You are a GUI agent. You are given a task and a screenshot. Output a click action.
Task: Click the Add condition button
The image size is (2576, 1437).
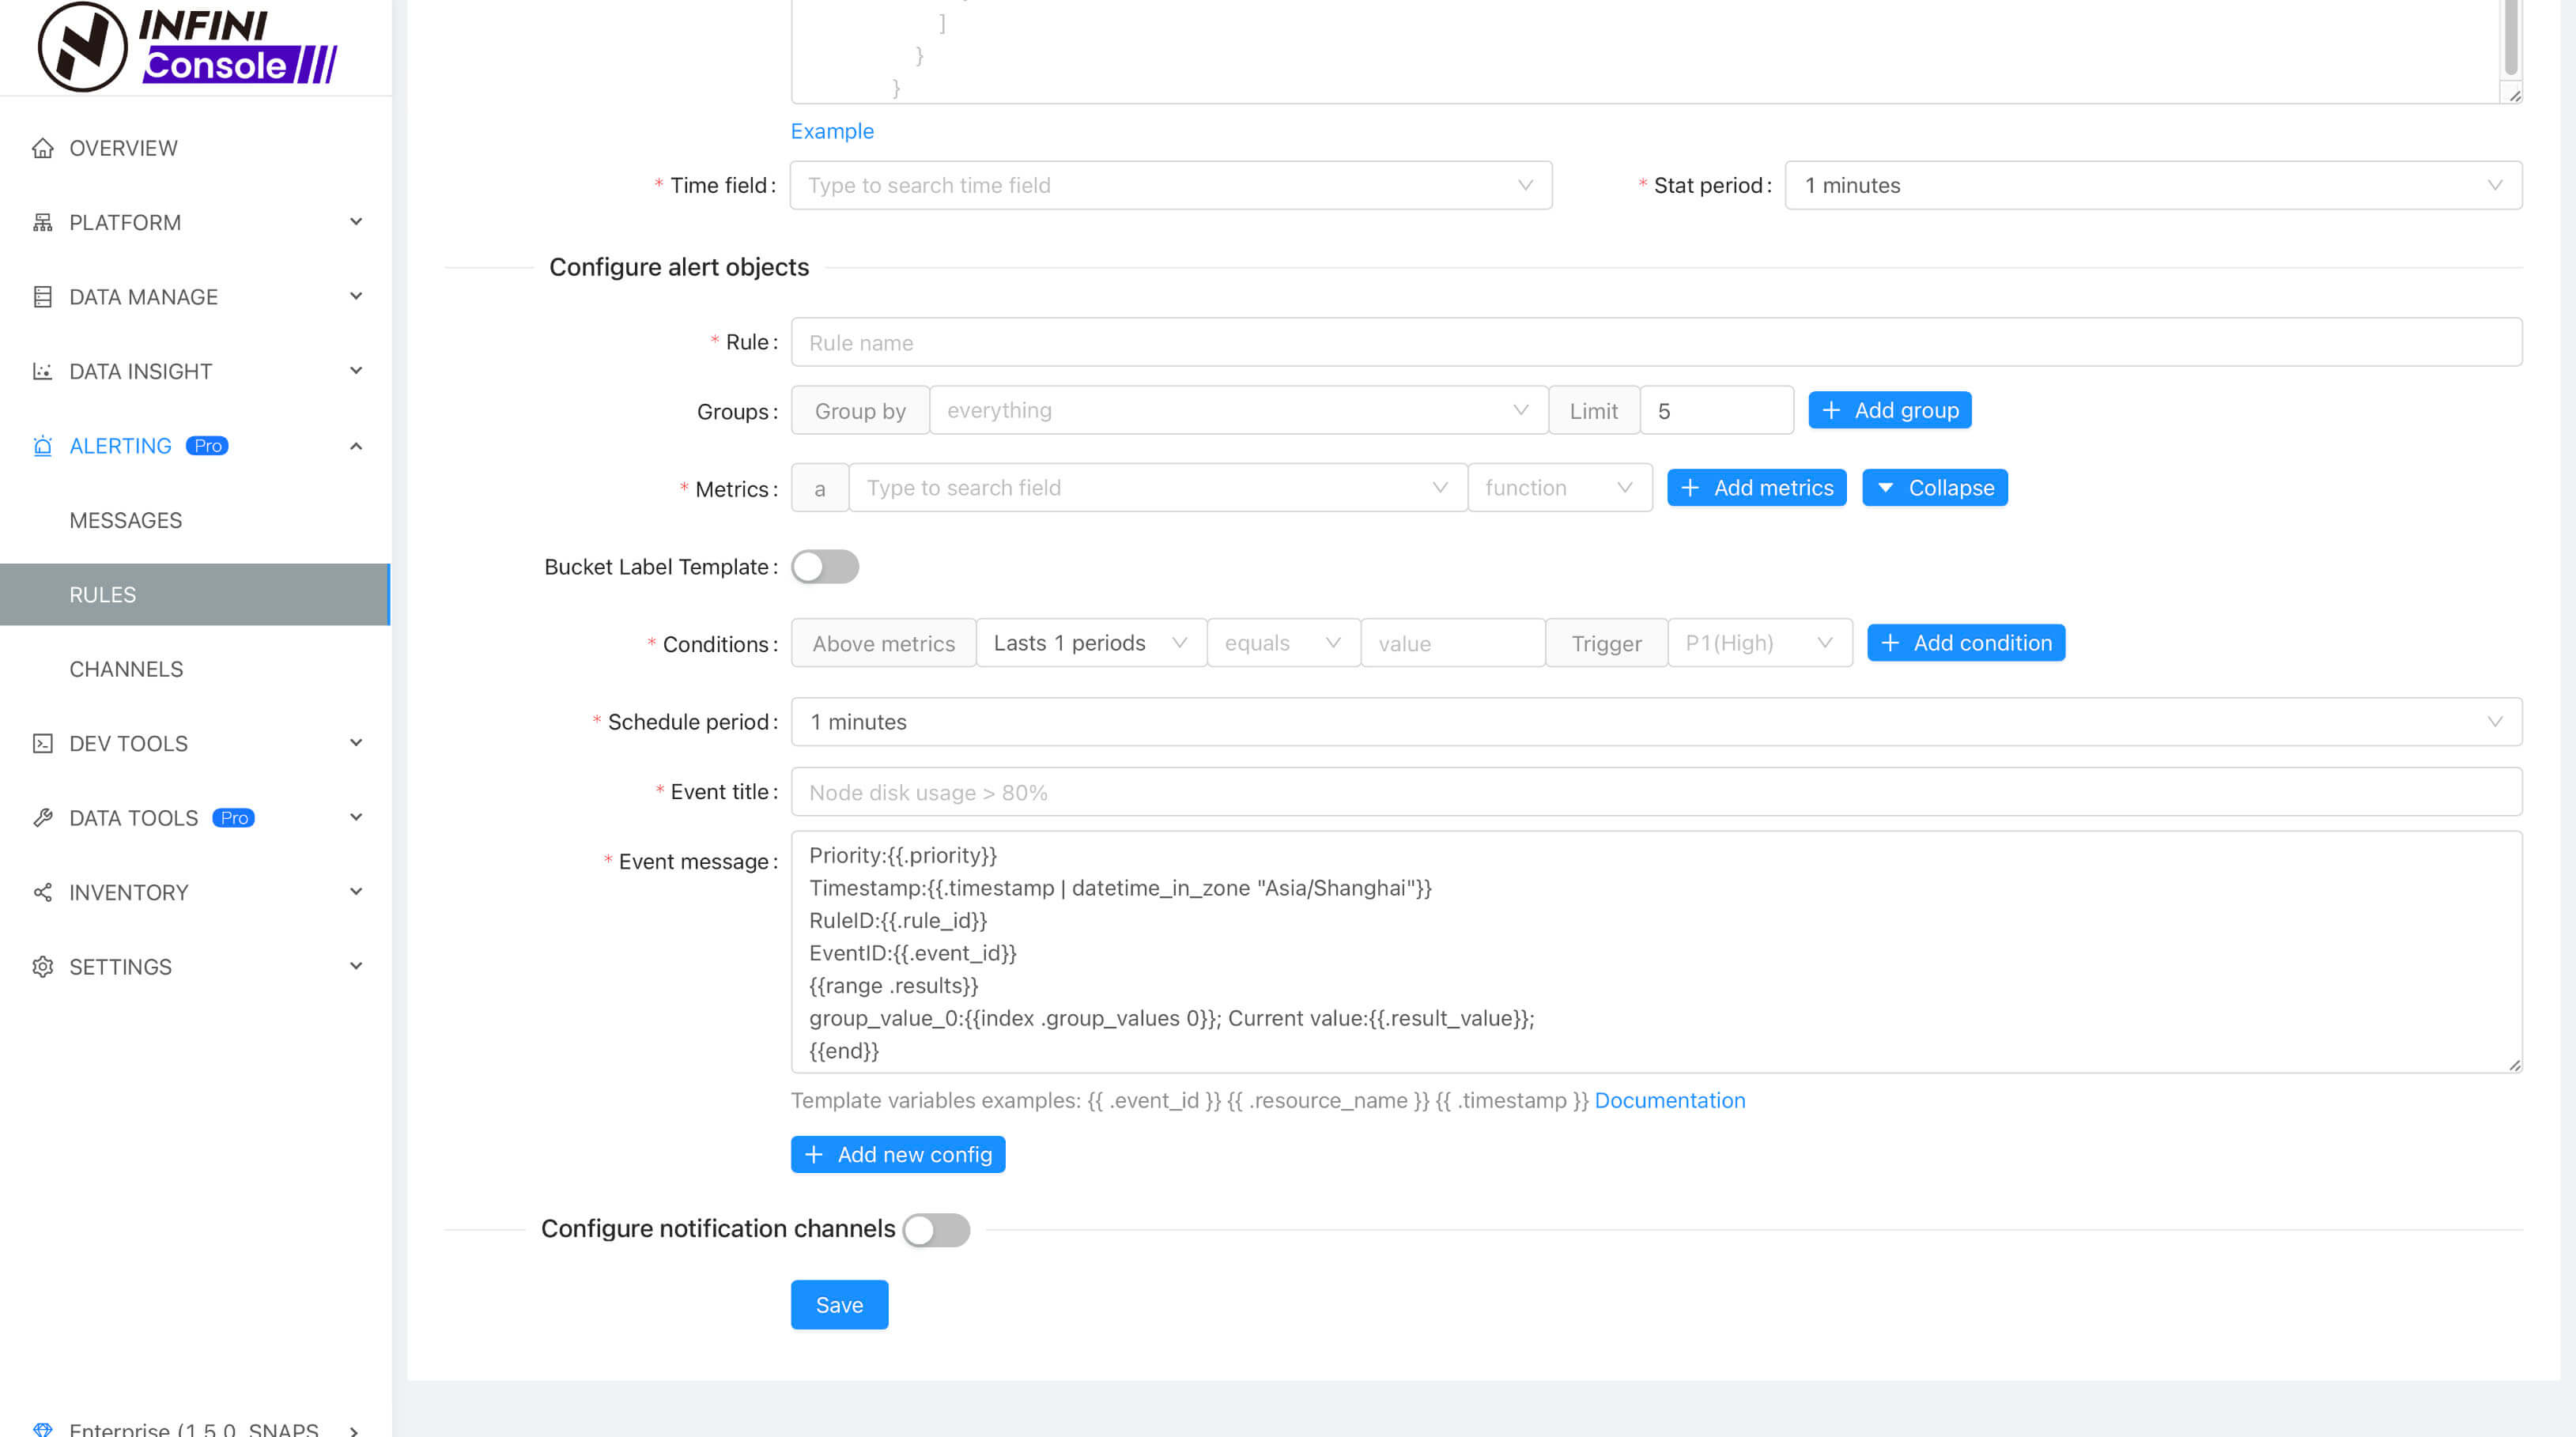1966,643
